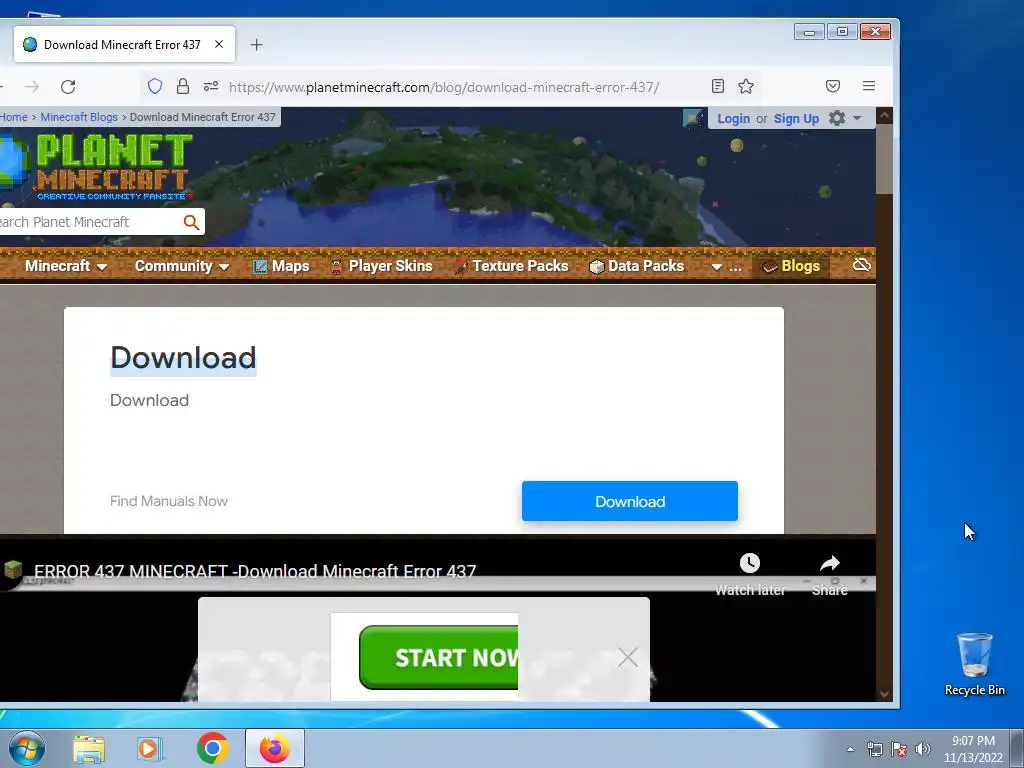Open the Minecraft dropdown menu
1024x768 pixels.
65,266
